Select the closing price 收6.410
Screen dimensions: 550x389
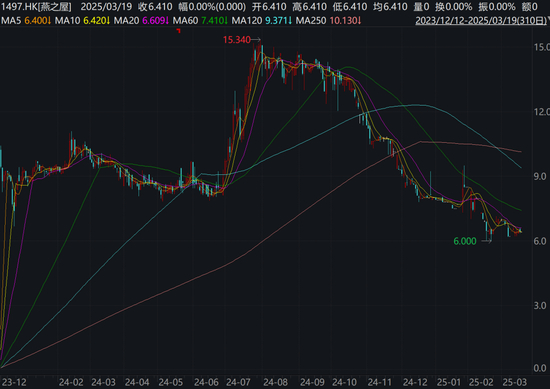pos(155,7)
